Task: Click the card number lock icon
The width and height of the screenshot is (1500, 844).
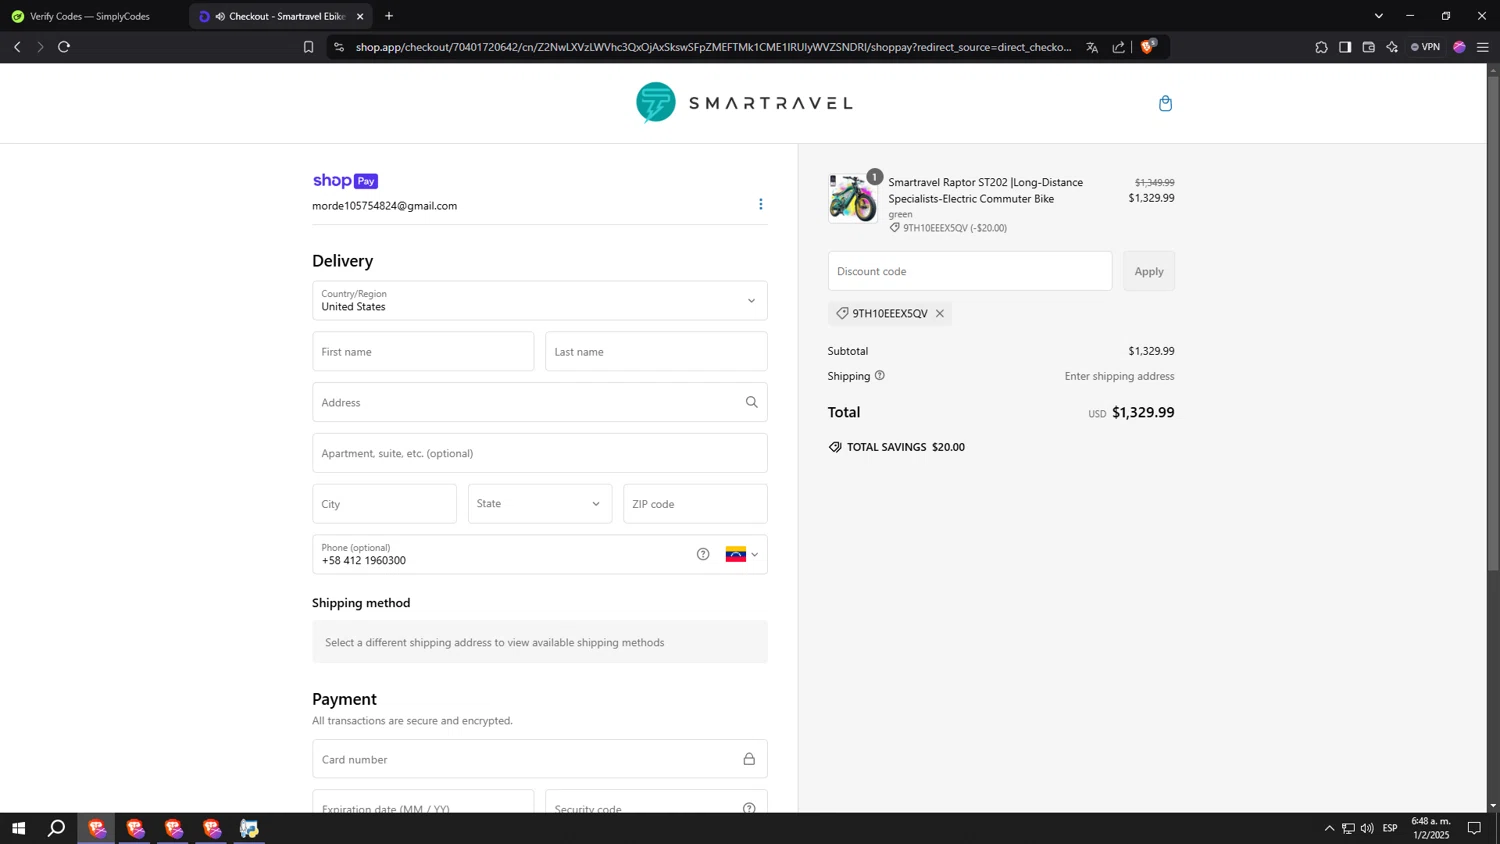Action: tap(749, 759)
